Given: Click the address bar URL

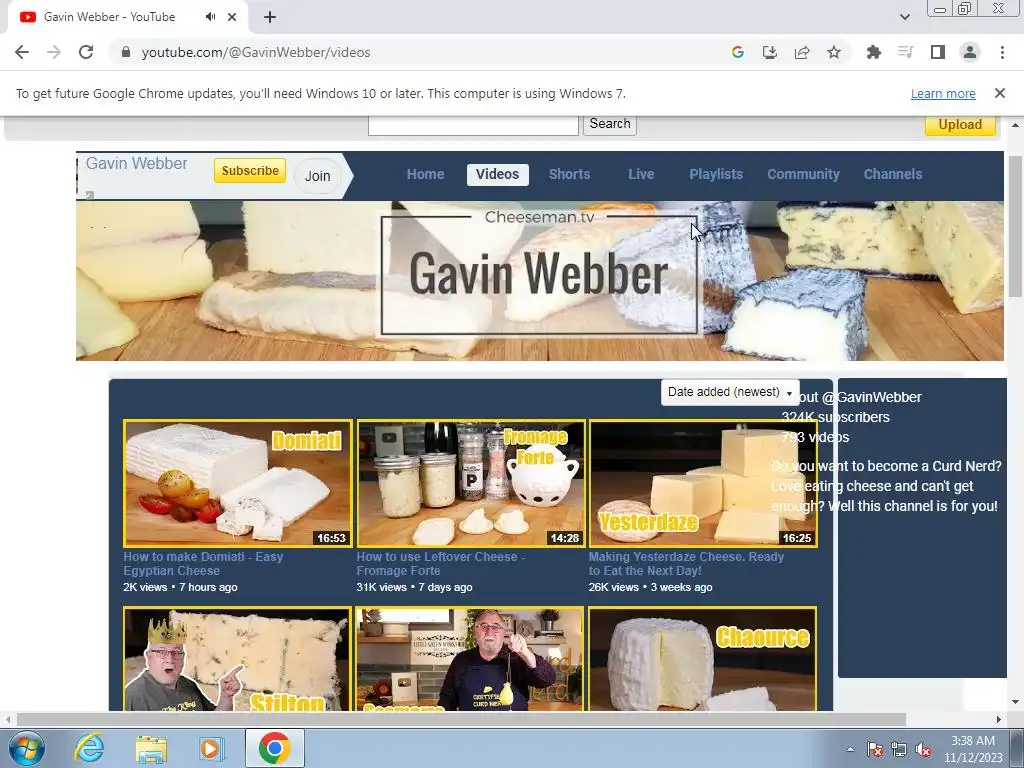Looking at the screenshot, I should coord(256,52).
